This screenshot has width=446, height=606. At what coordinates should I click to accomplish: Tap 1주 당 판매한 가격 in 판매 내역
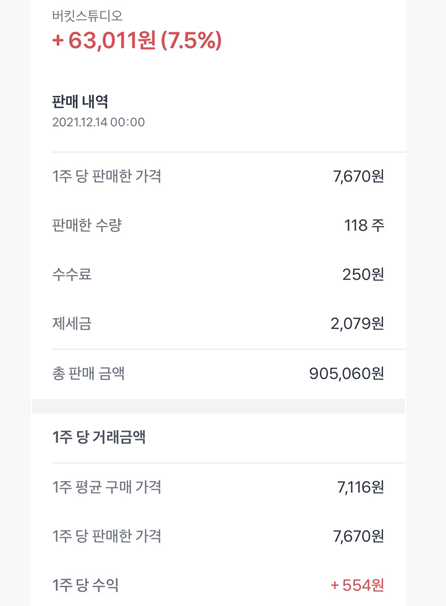(107, 176)
